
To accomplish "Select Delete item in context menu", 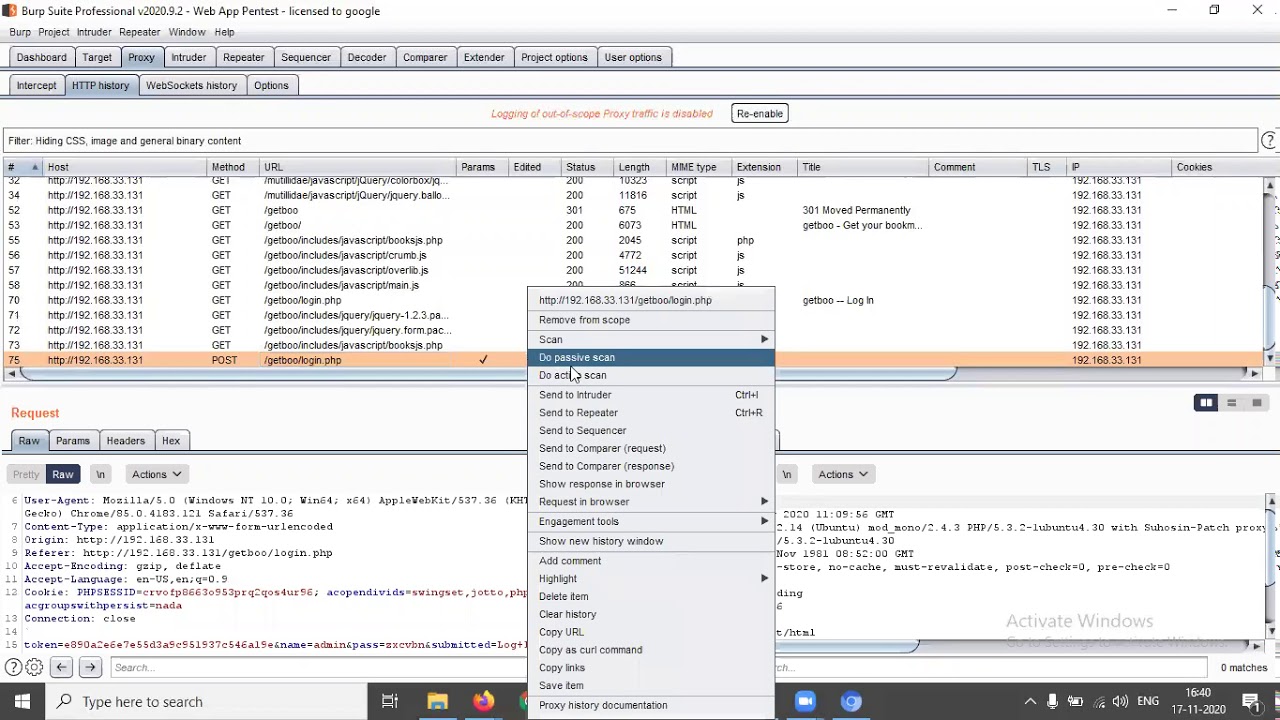I will click(651, 596).
